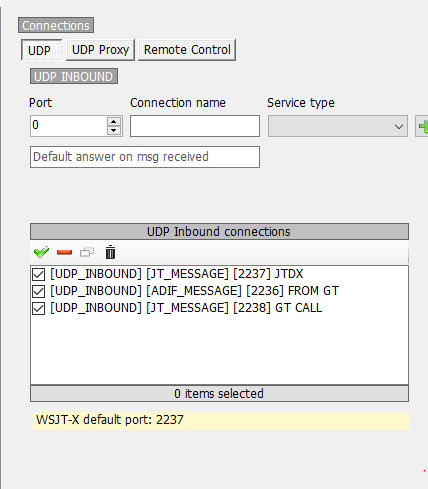Image resolution: width=428 pixels, height=489 pixels.
Task: Click the Connections section label
Action: pos(56,25)
